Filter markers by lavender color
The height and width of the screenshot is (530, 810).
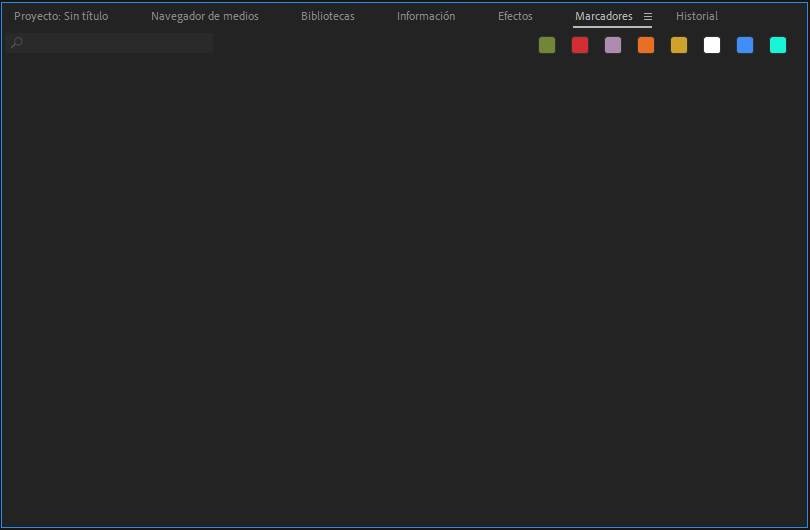click(x=613, y=45)
